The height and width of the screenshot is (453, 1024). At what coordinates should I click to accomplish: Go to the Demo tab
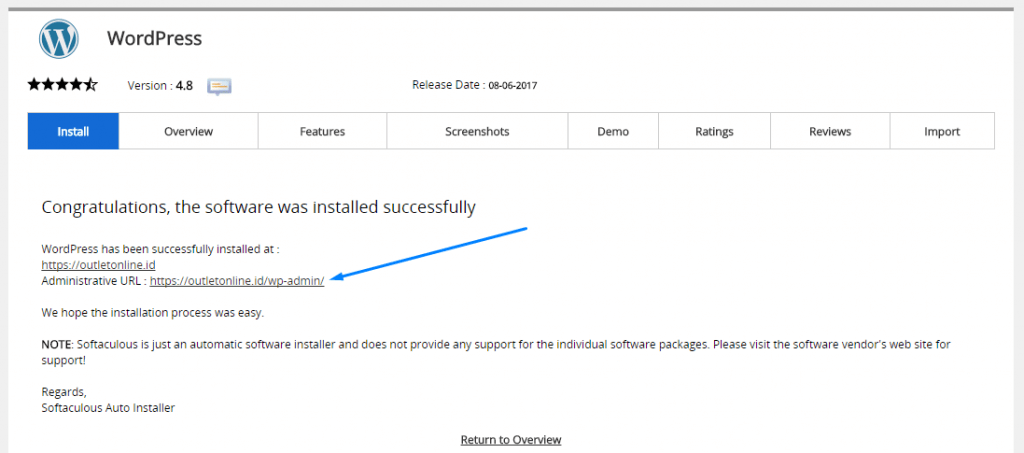(x=613, y=131)
